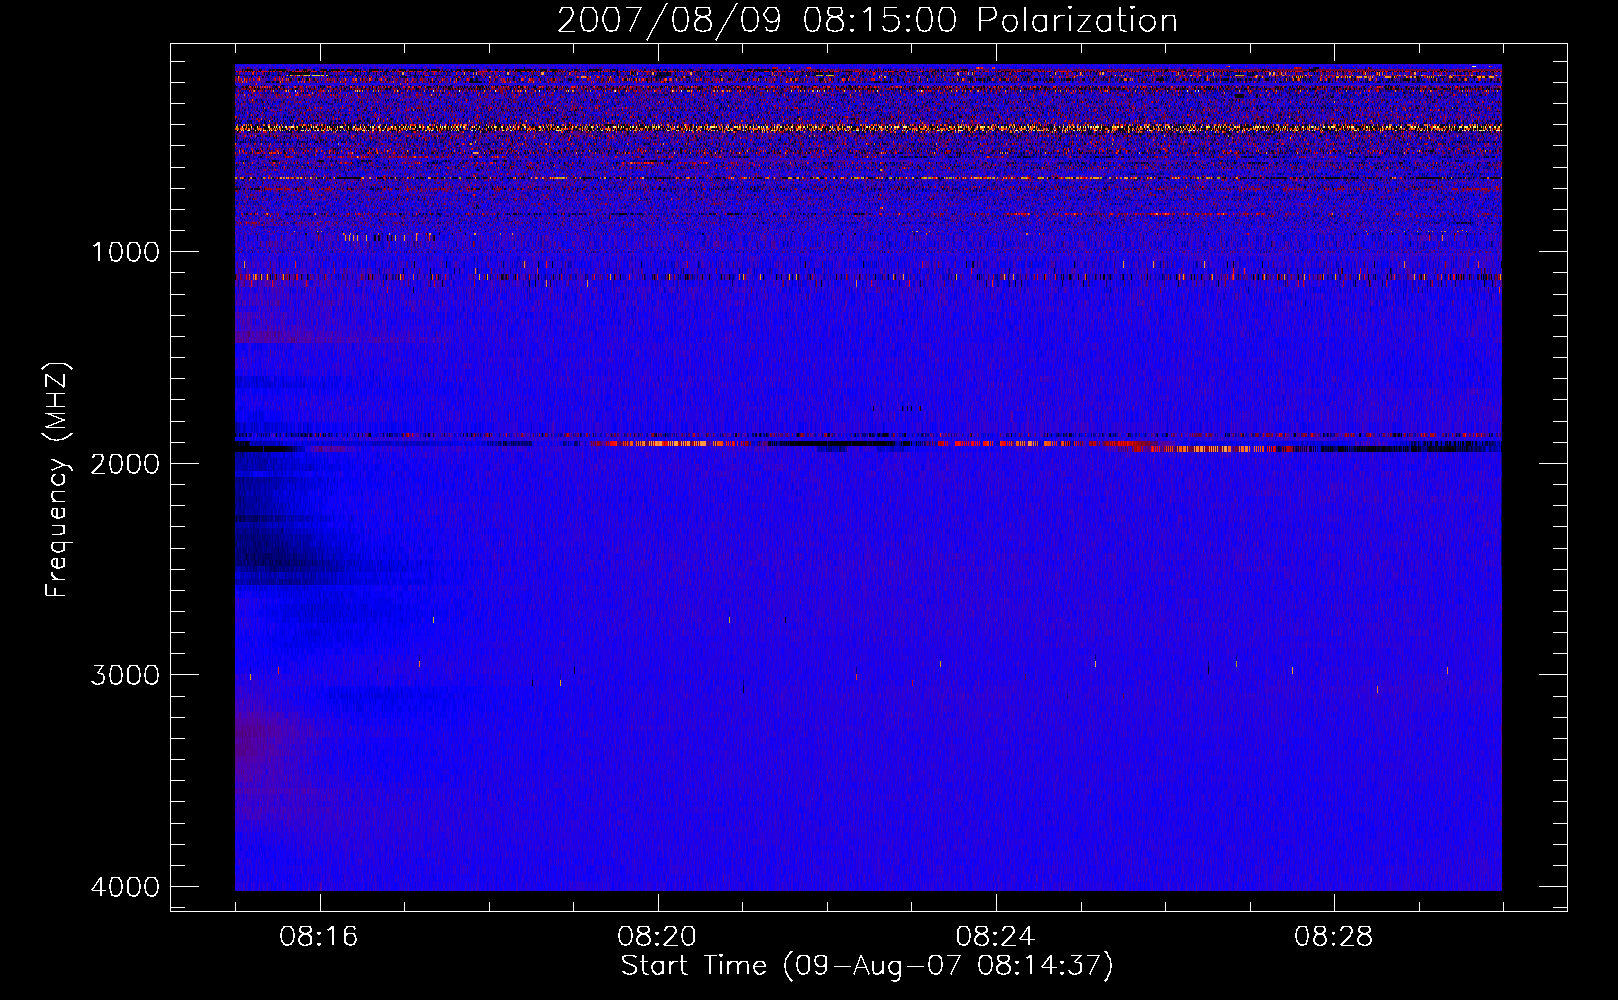Click the 08:24 time tick label

pos(995,937)
